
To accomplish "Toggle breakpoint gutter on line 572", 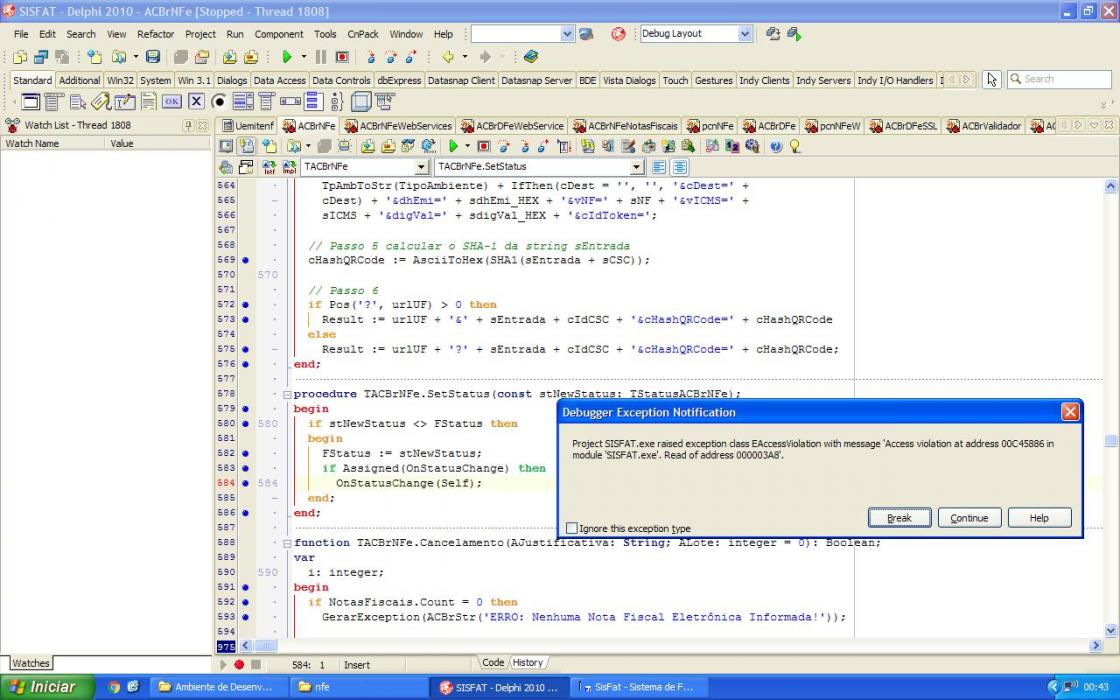I will [245, 304].
